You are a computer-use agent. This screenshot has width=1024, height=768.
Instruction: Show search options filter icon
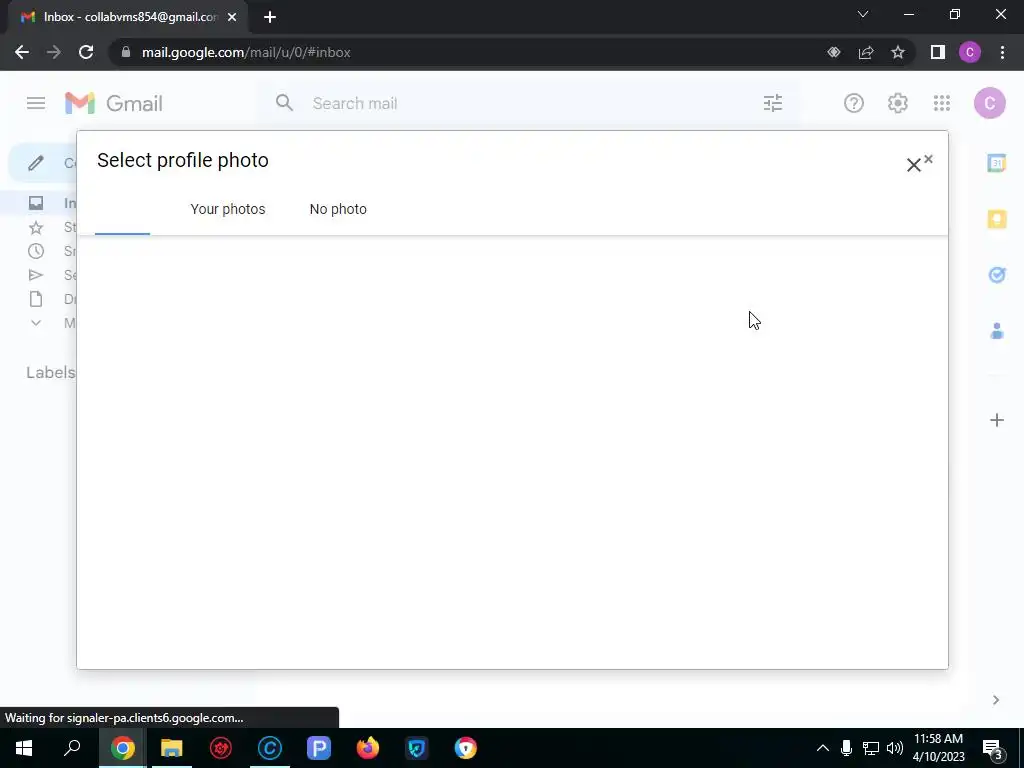[x=773, y=103]
